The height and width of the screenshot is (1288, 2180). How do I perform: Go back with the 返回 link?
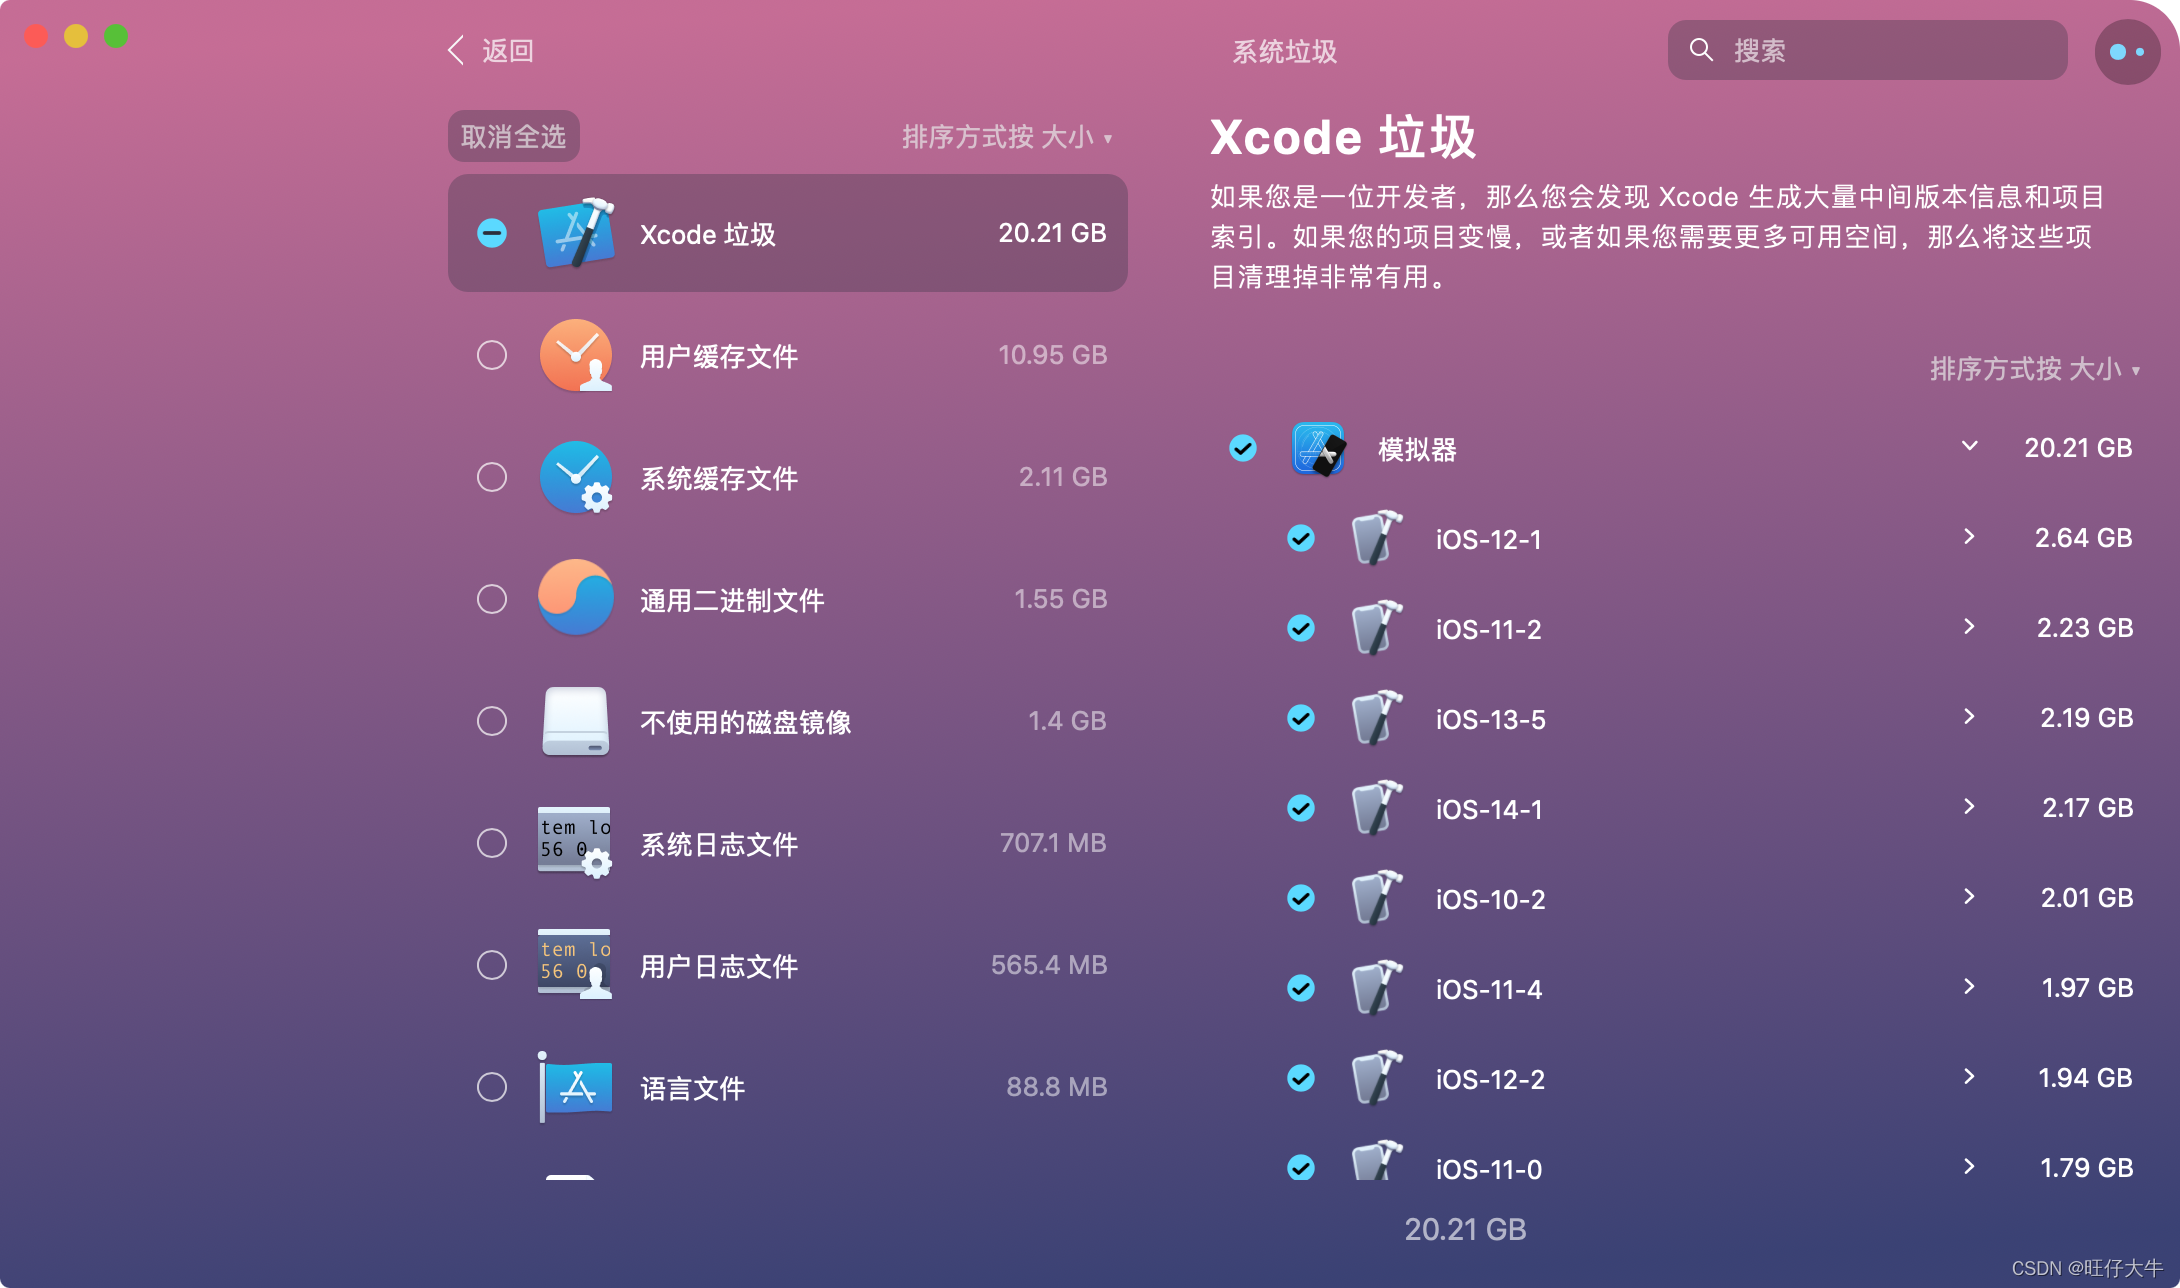point(508,51)
